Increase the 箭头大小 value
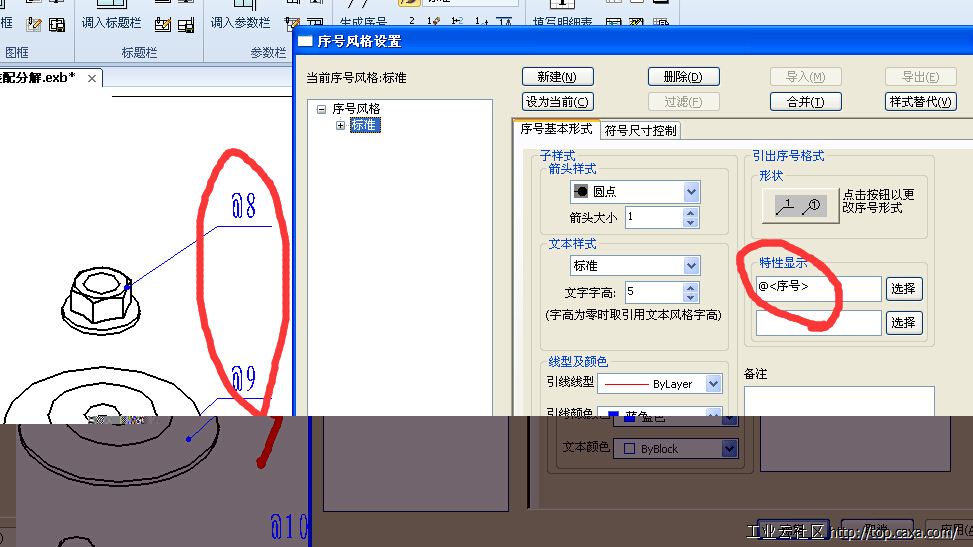Image resolution: width=973 pixels, height=547 pixels. pyautogui.click(x=691, y=212)
